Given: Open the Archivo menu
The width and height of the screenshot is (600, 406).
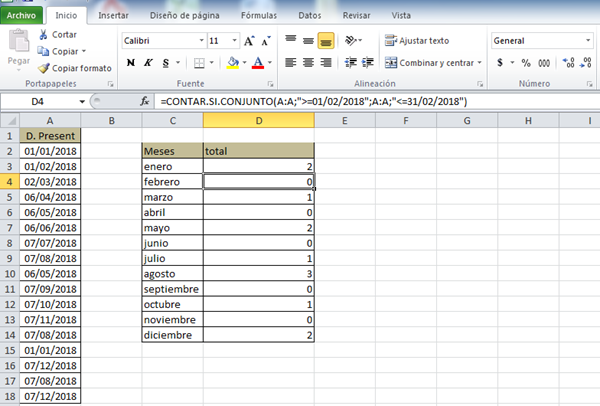Looking at the screenshot, I should tap(22, 16).
